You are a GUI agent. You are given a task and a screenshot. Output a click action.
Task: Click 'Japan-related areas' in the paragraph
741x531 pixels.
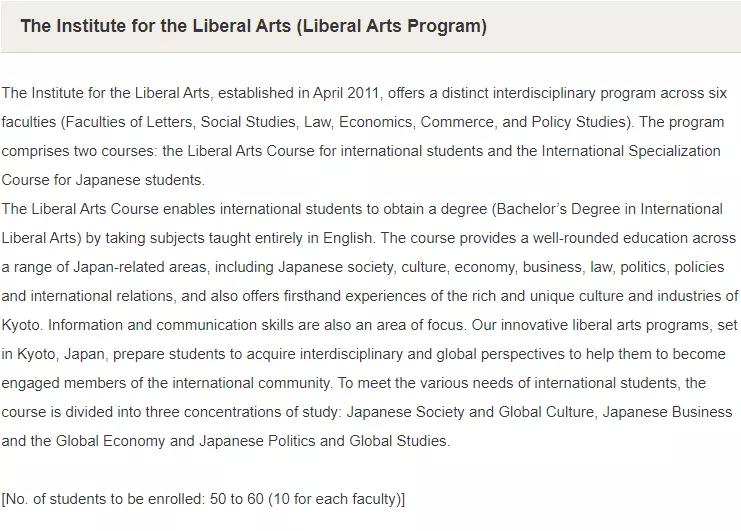coord(140,267)
